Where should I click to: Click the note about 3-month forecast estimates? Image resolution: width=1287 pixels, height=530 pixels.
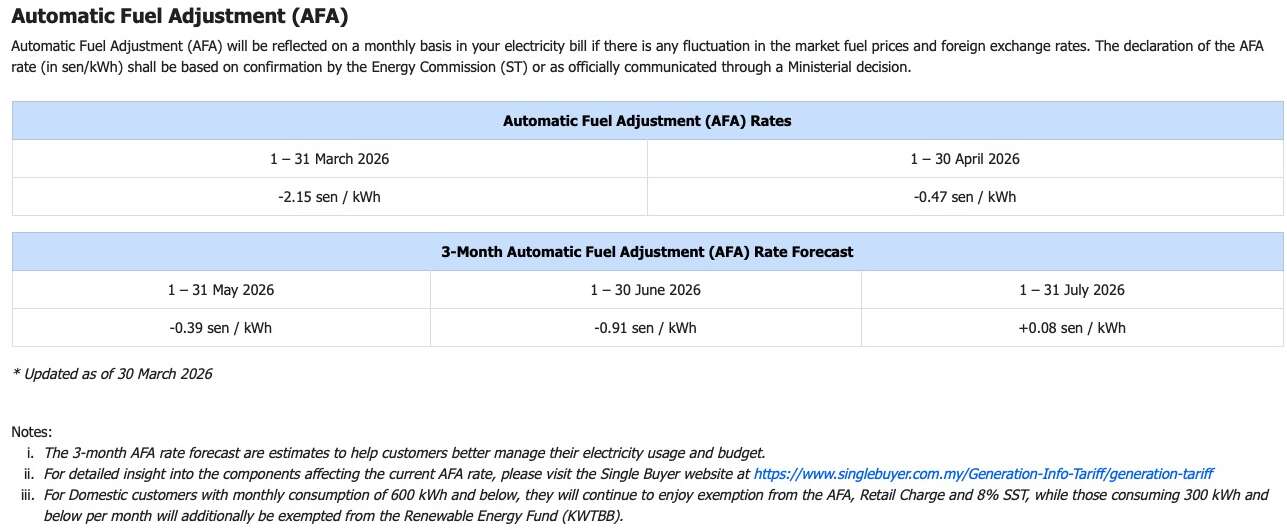(404, 453)
